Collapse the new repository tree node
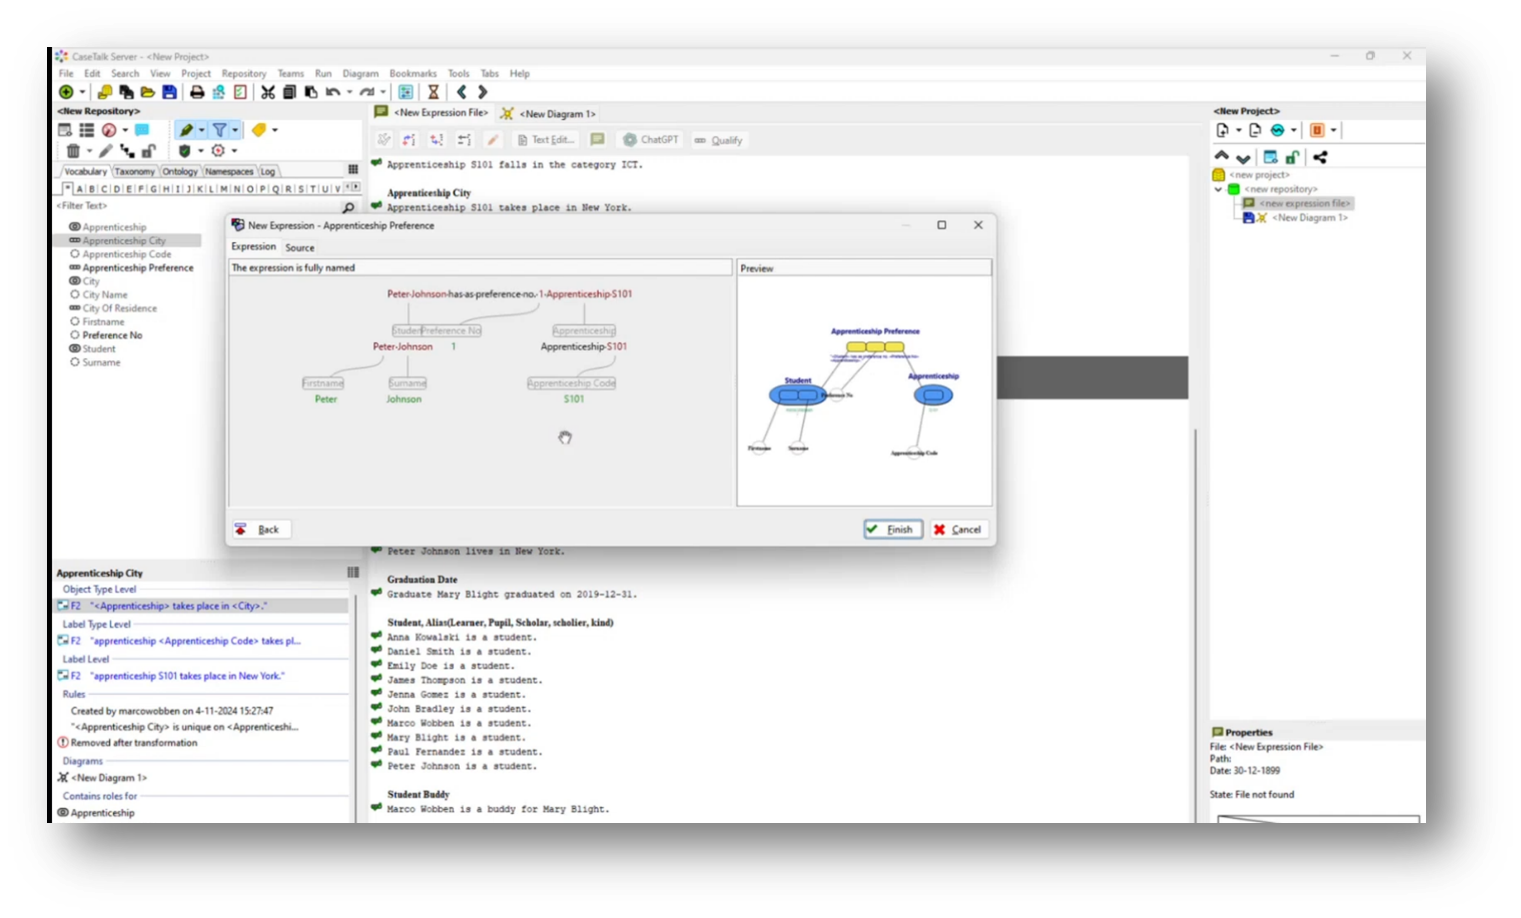 1218,189
